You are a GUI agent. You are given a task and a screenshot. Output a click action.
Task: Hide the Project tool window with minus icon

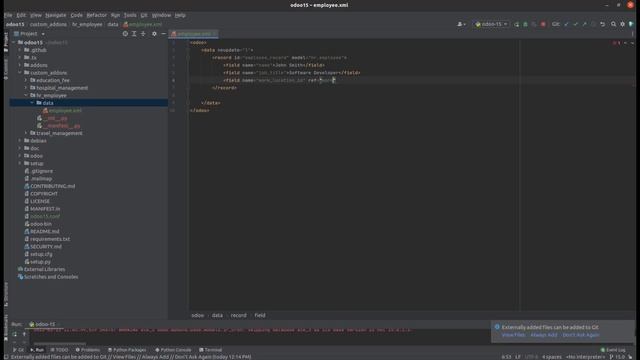163,34
